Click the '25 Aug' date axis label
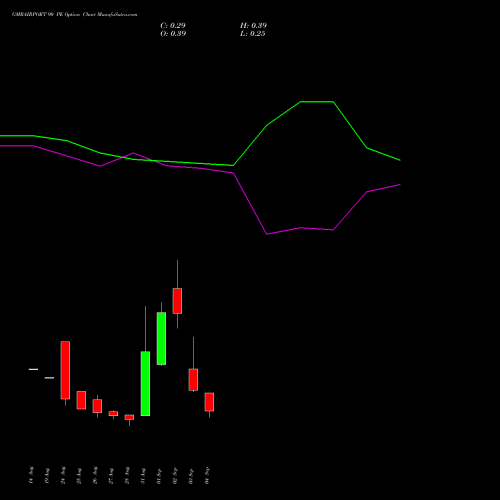The width and height of the screenshot is (500, 500). (79, 476)
